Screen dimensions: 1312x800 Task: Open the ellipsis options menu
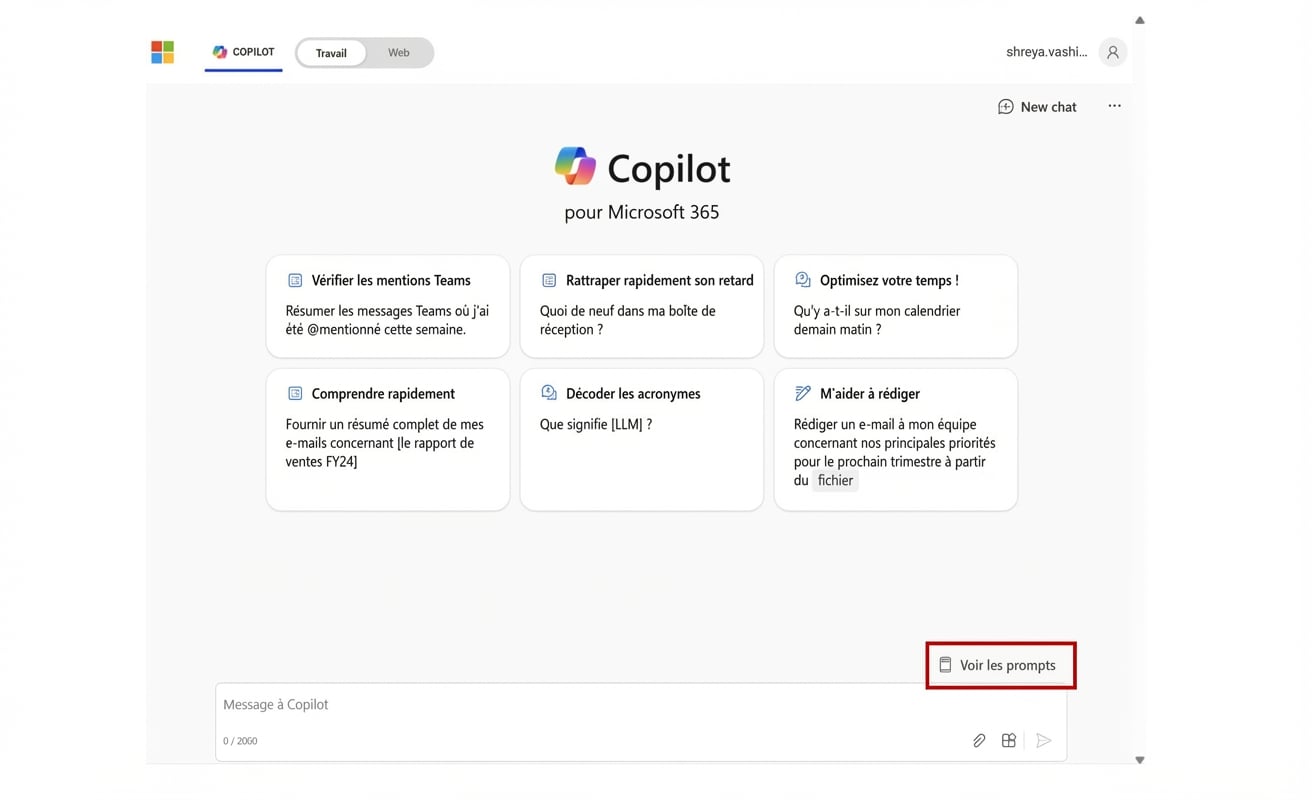point(1114,106)
